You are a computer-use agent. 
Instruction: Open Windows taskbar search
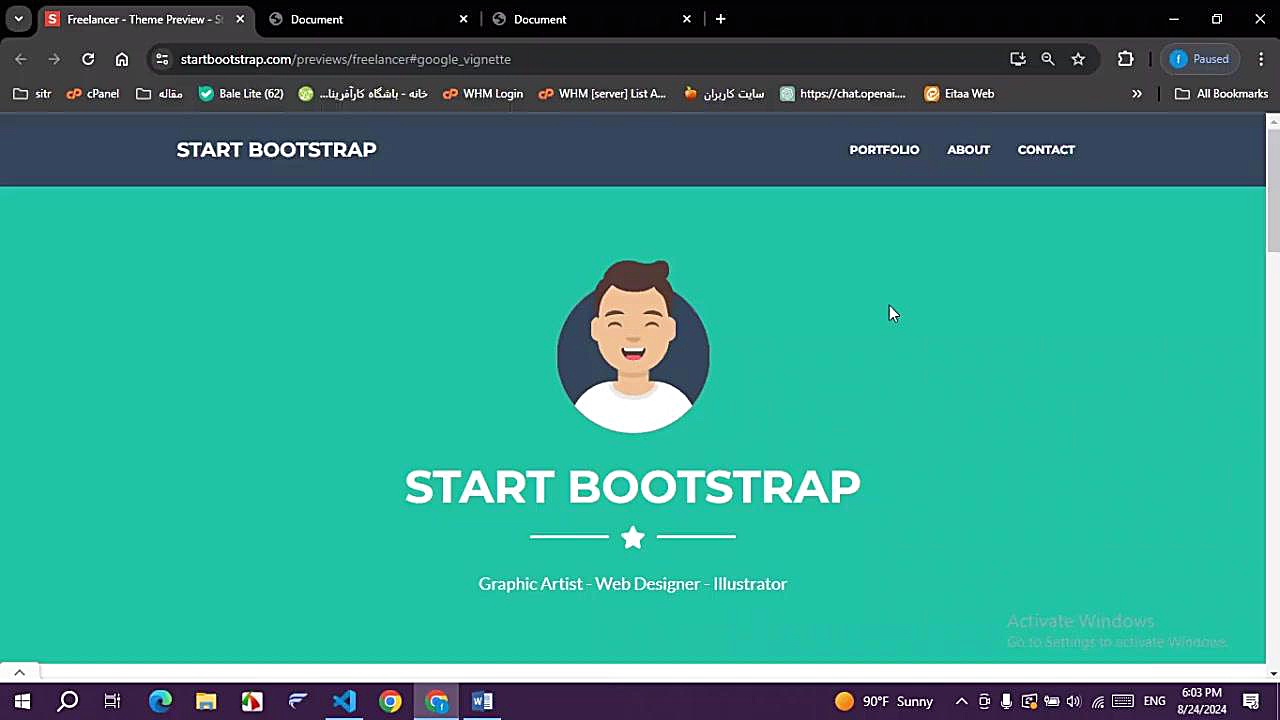(68, 701)
